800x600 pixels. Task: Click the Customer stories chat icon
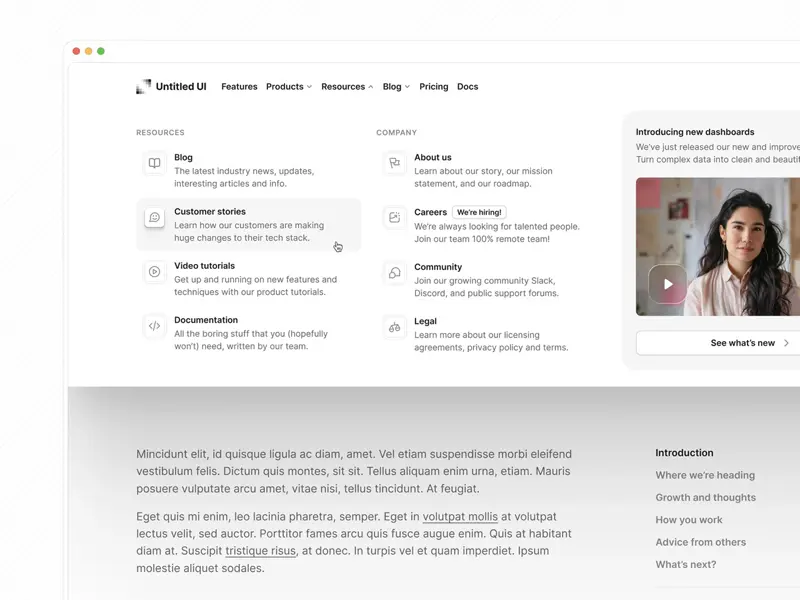154,217
